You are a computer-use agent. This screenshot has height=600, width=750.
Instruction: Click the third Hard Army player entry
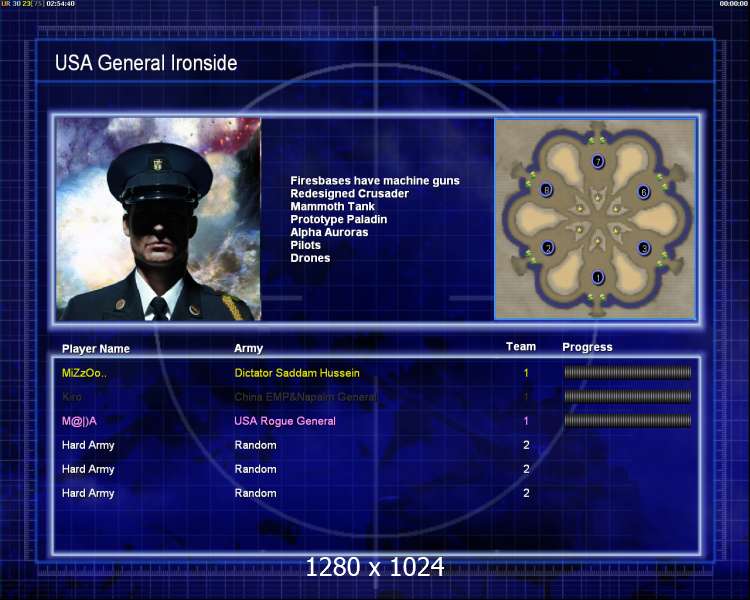[x=88, y=493]
